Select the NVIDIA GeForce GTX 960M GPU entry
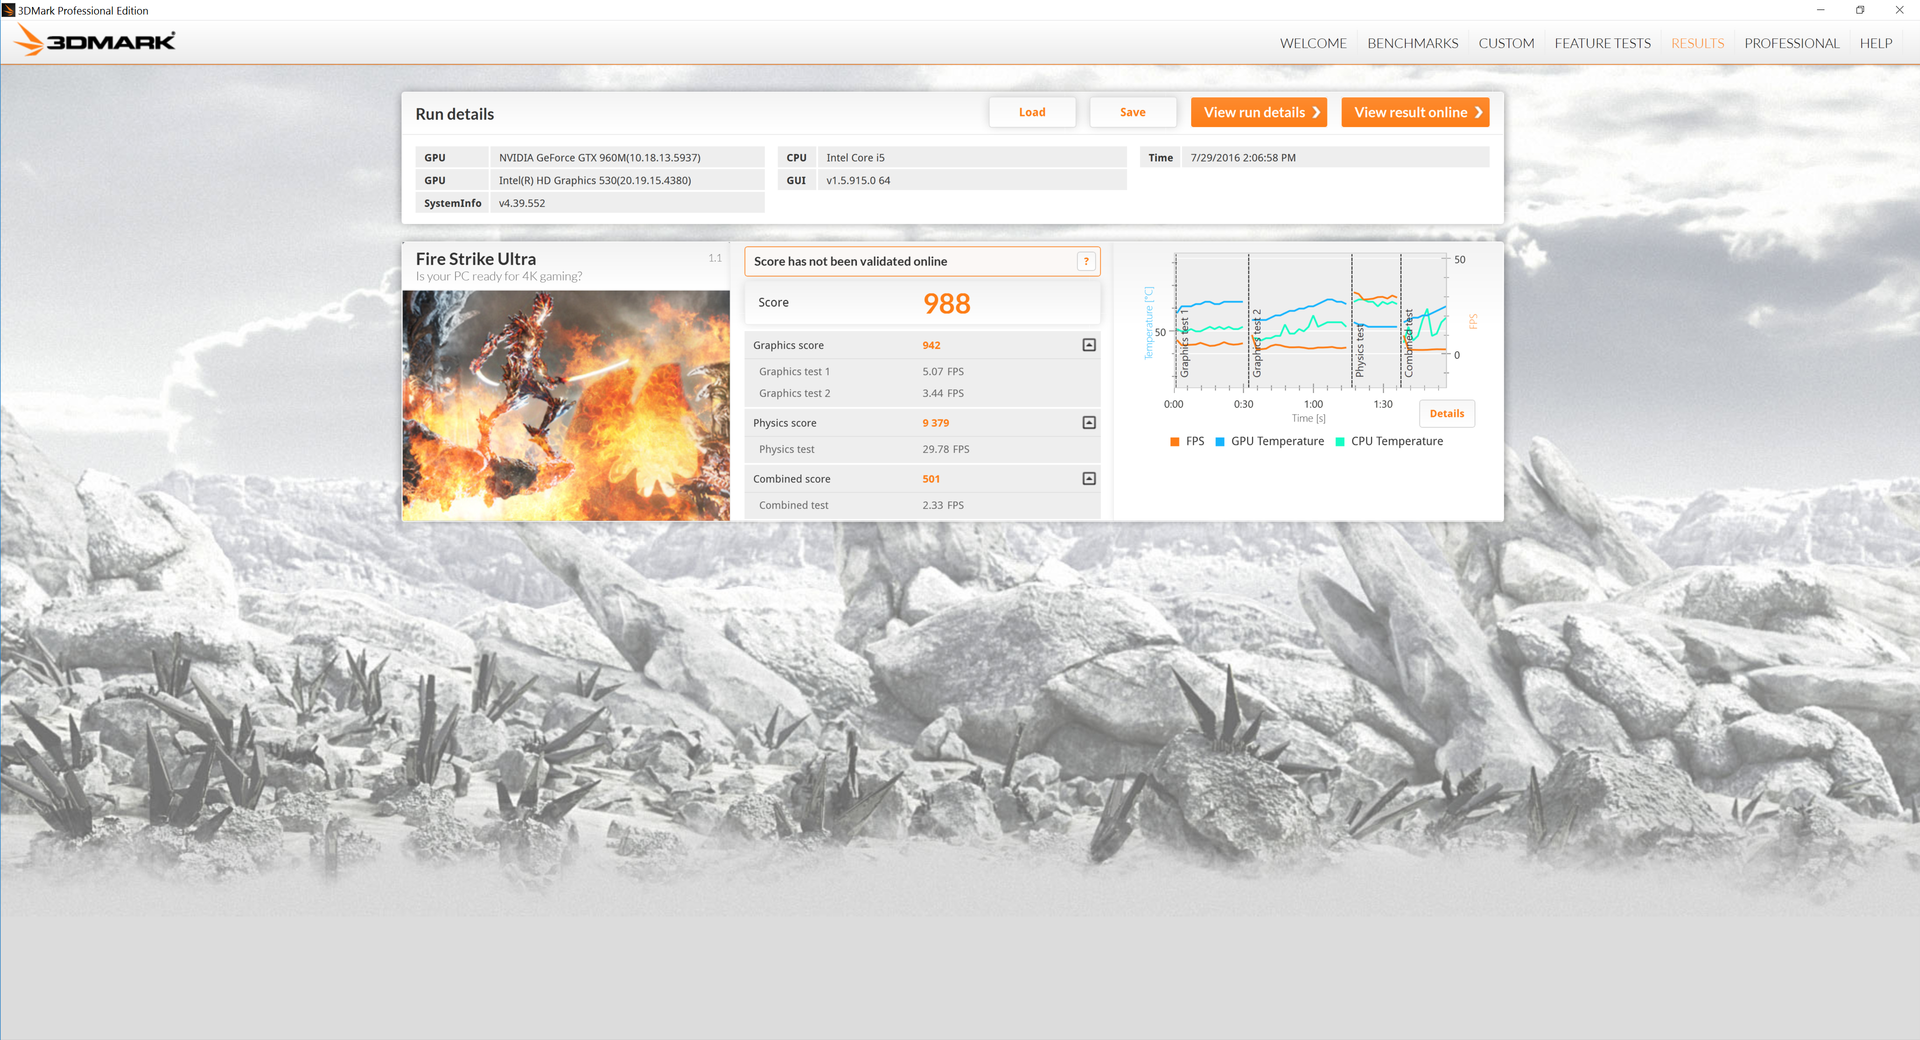The height and width of the screenshot is (1040, 1920). pyautogui.click(x=627, y=157)
